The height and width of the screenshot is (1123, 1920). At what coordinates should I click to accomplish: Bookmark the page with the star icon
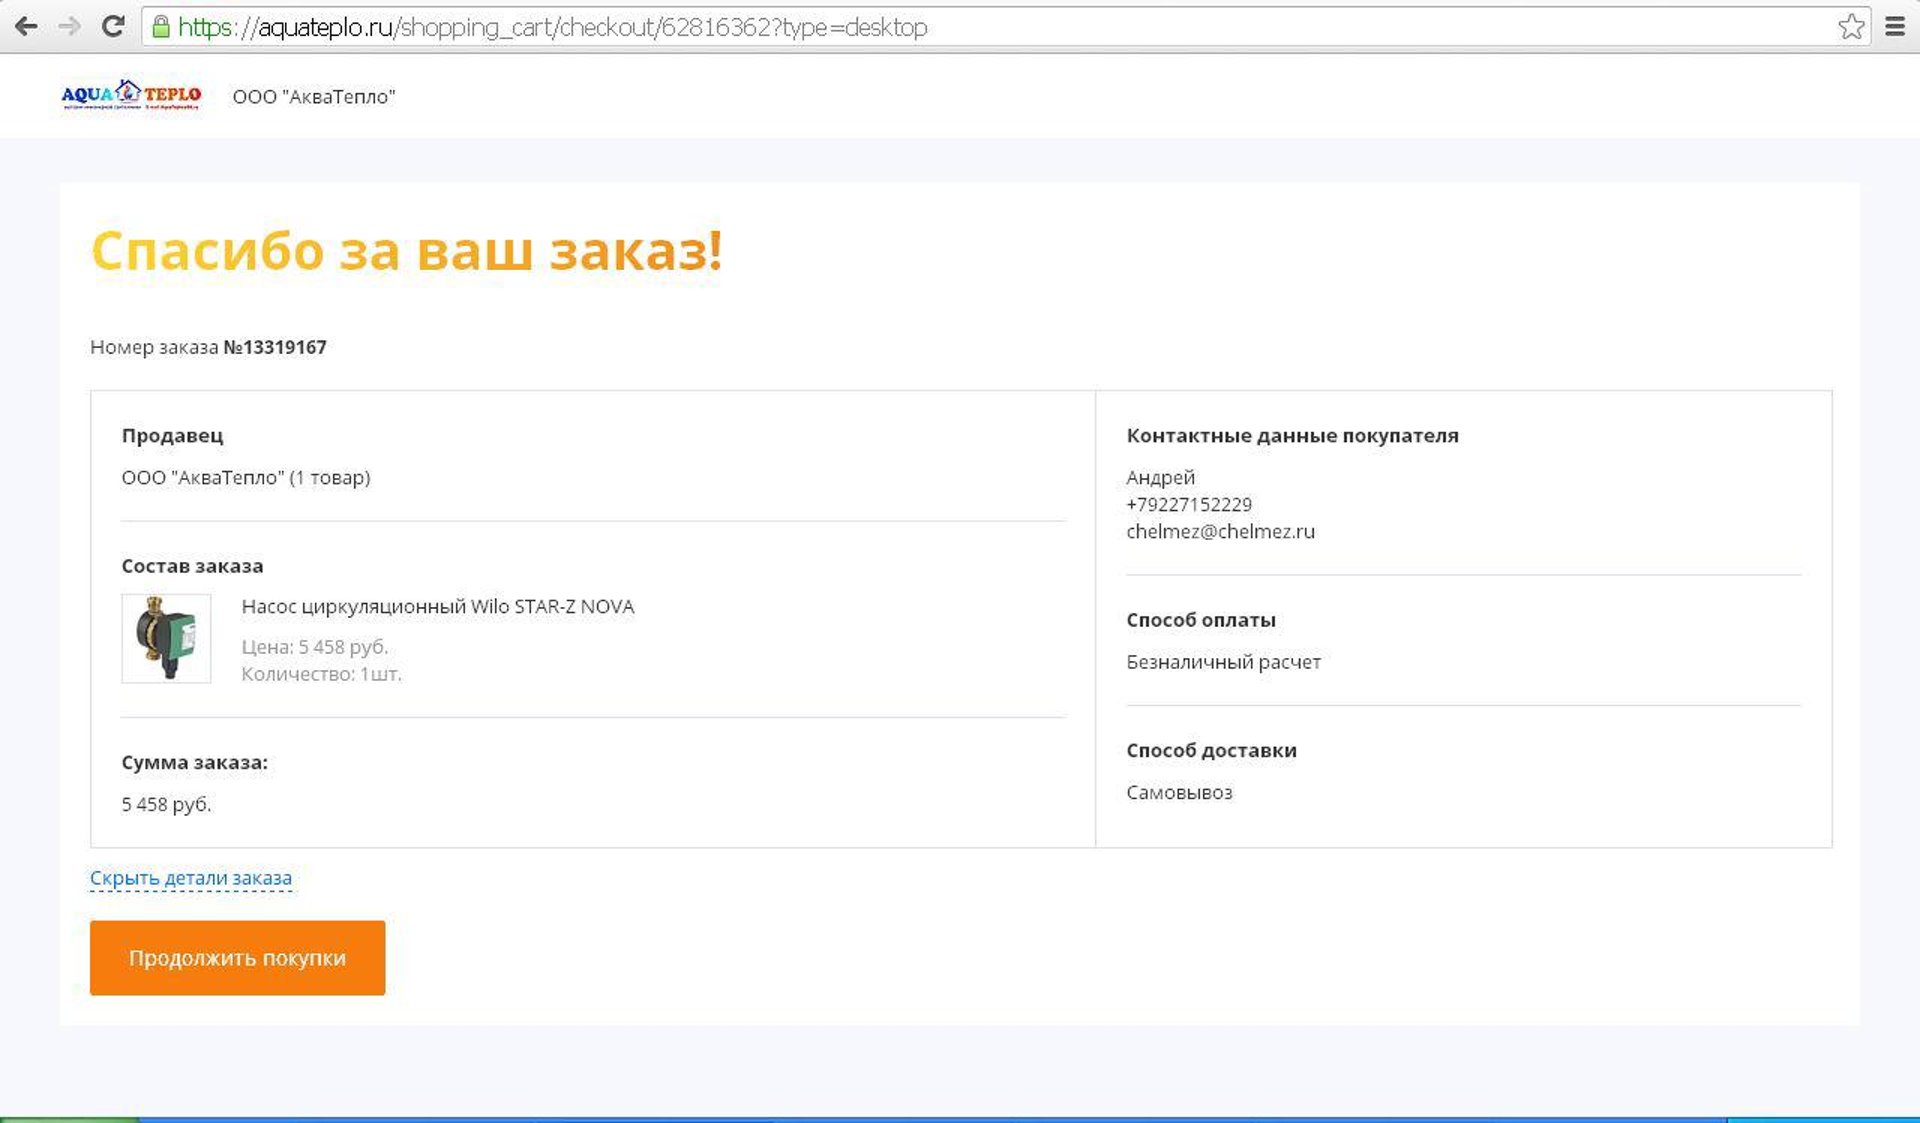coord(1851,27)
